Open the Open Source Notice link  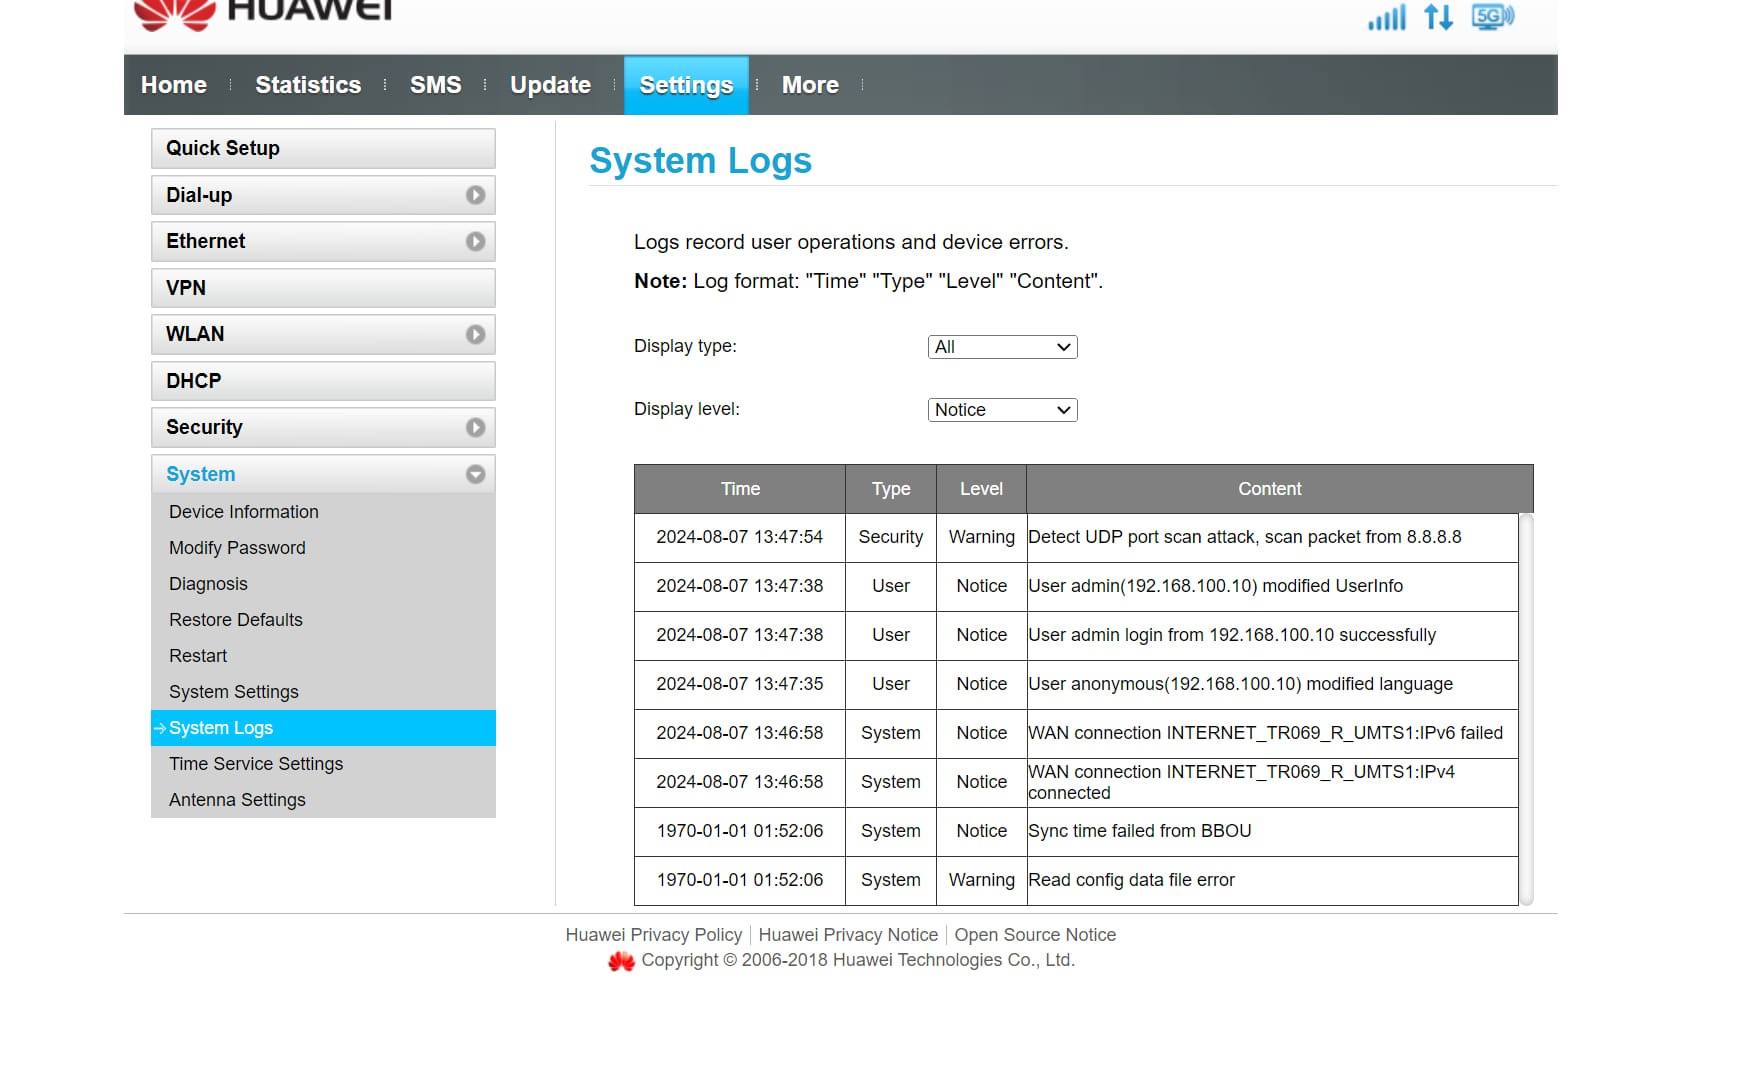[x=1035, y=935]
